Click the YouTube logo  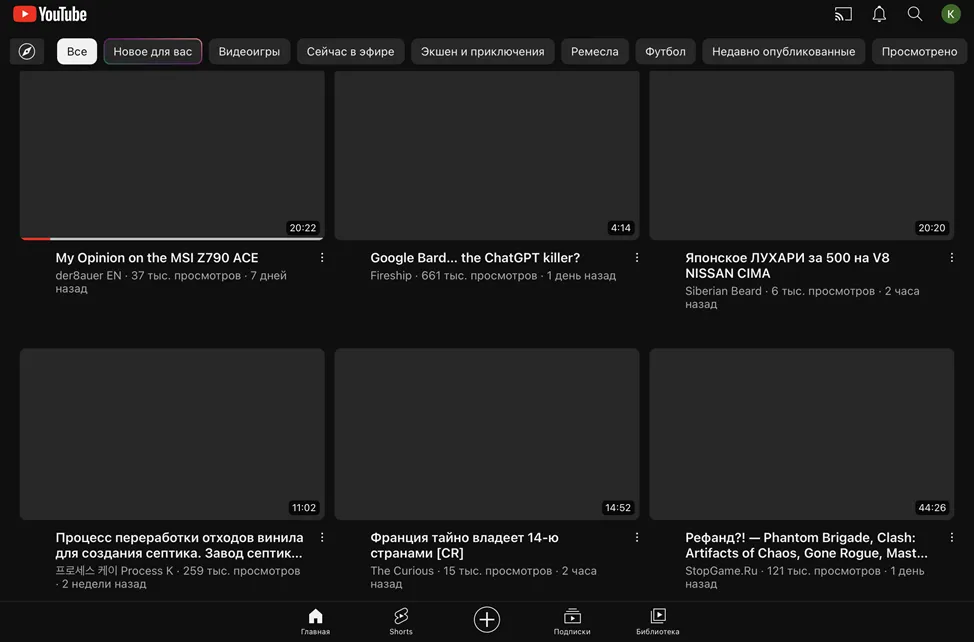pyautogui.click(x=50, y=14)
